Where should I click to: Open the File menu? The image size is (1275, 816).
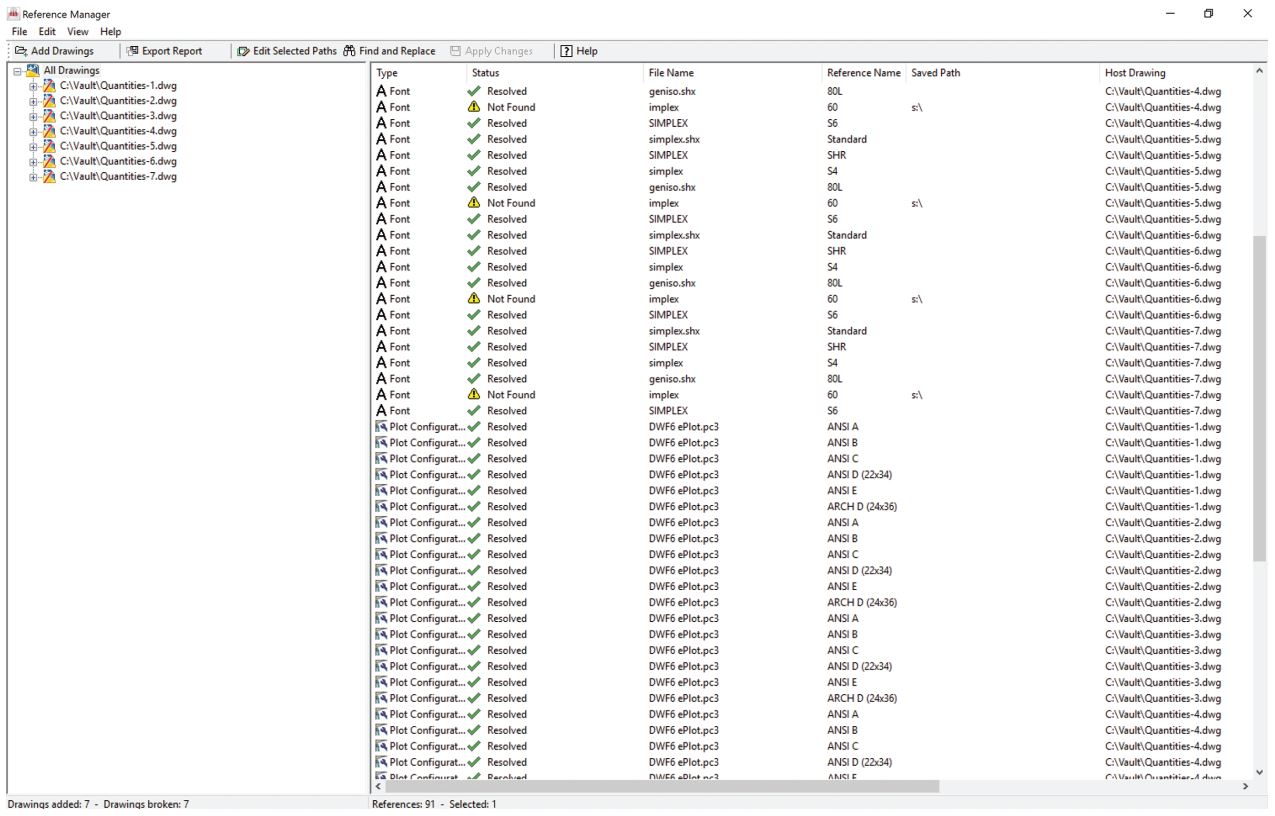click(x=18, y=31)
